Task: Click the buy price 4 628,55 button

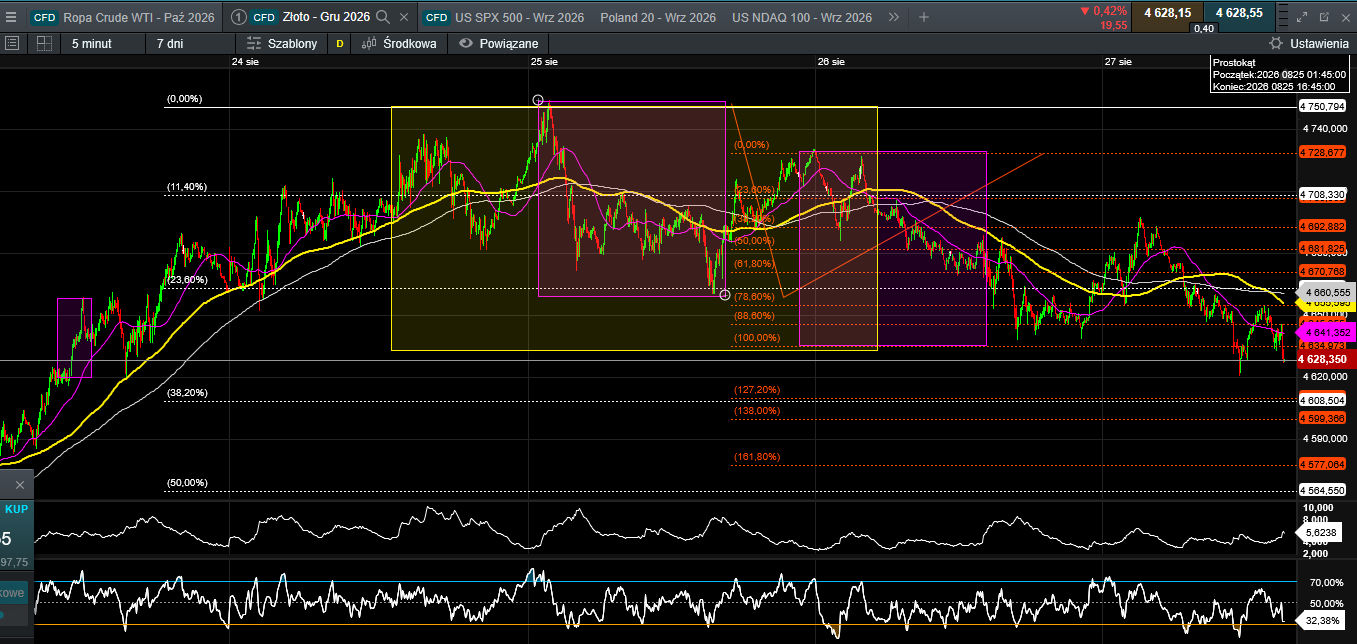Action: pyautogui.click(x=1239, y=12)
